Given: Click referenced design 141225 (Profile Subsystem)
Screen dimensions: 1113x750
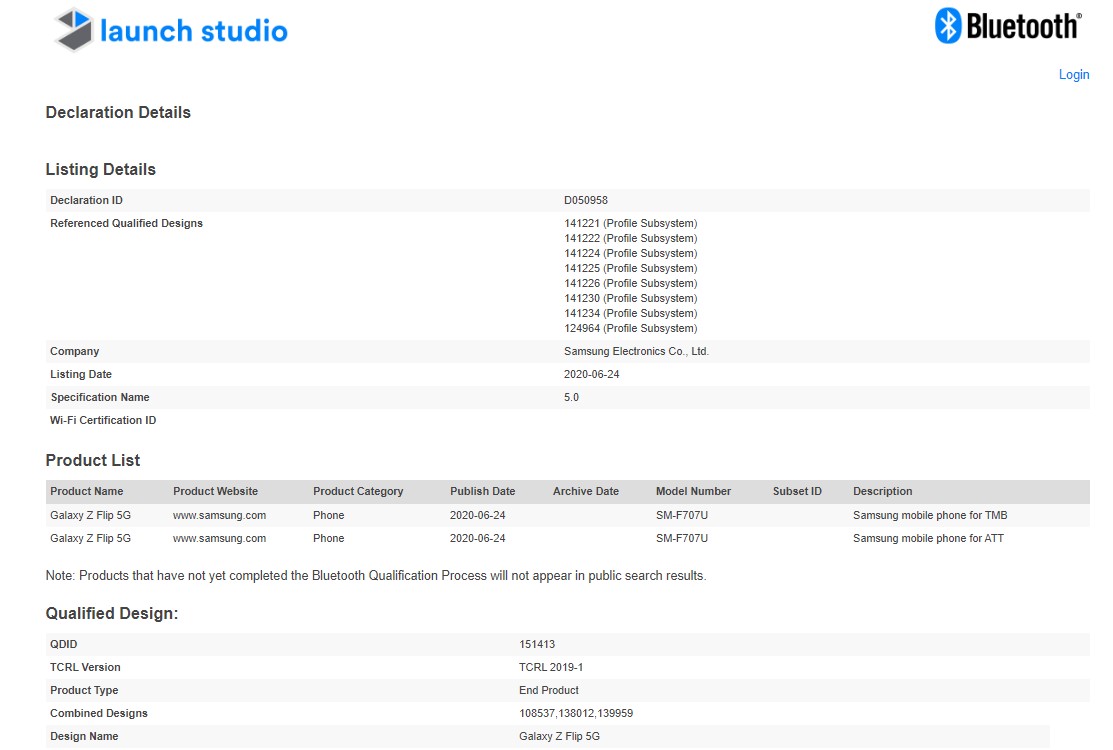Looking at the screenshot, I should [630, 268].
